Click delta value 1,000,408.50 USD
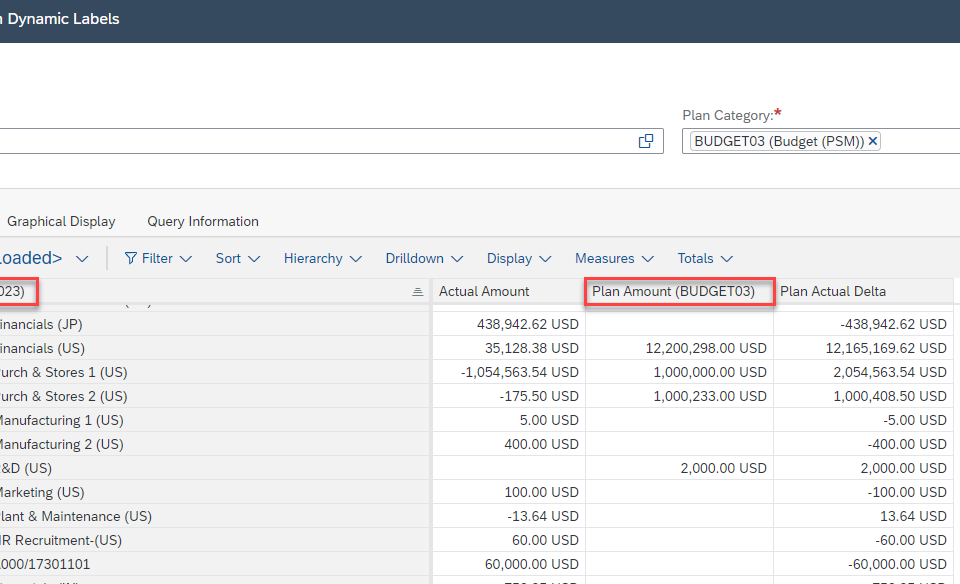This screenshot has height=584, width=960. click(x=890, y=396)
